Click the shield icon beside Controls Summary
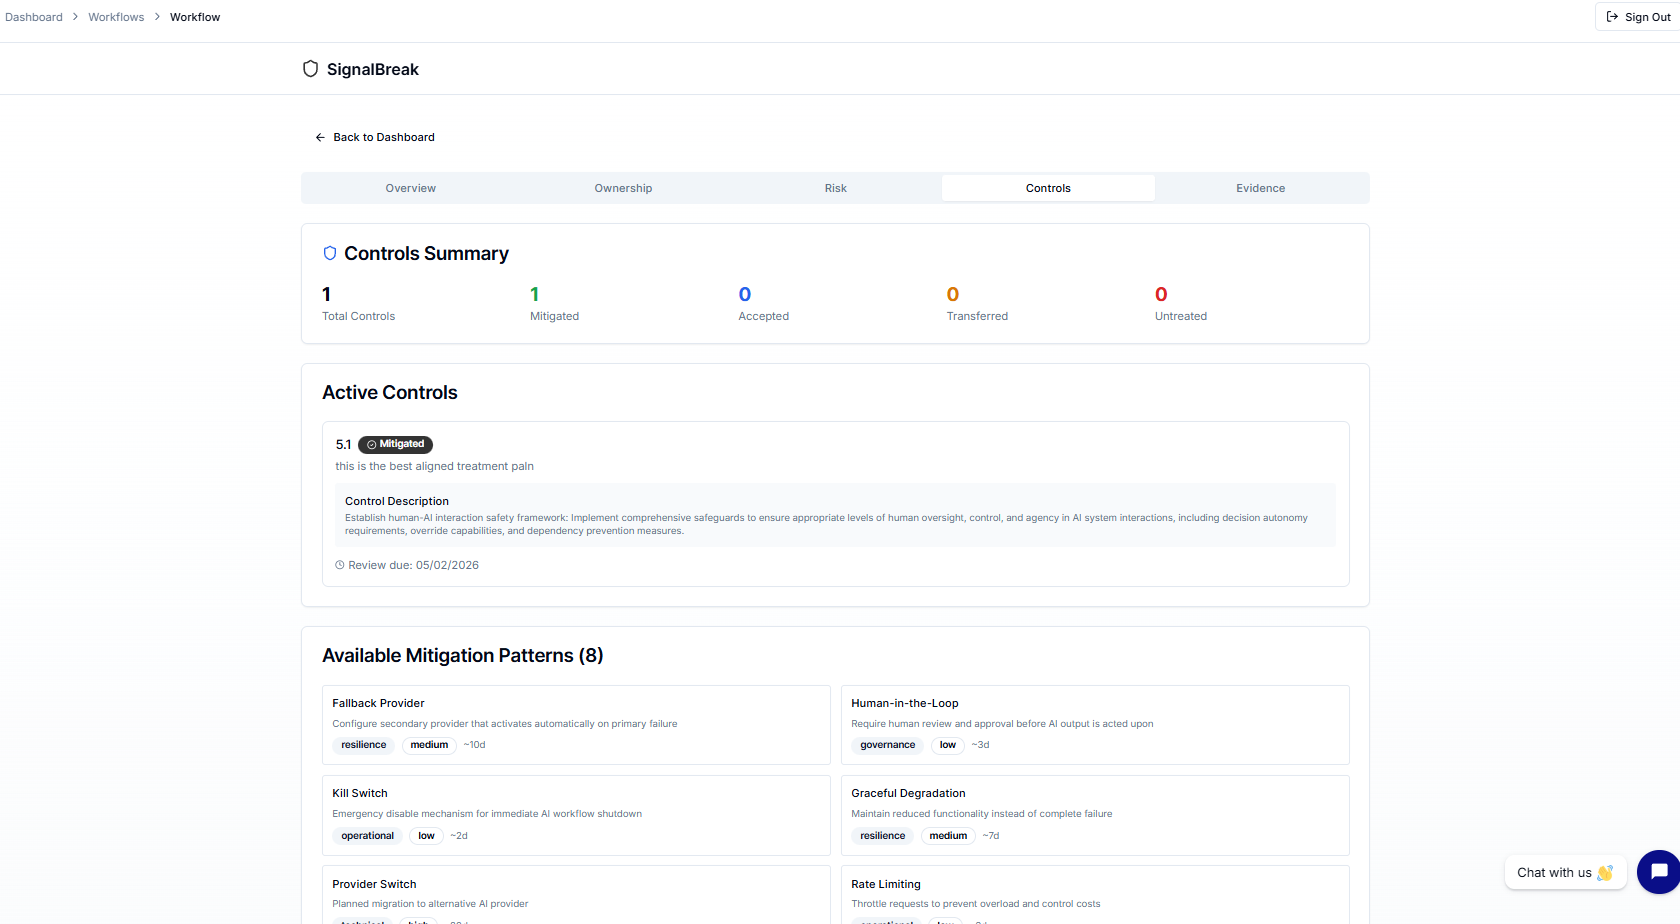This screenshot has height=924, width=1680. 329,252
